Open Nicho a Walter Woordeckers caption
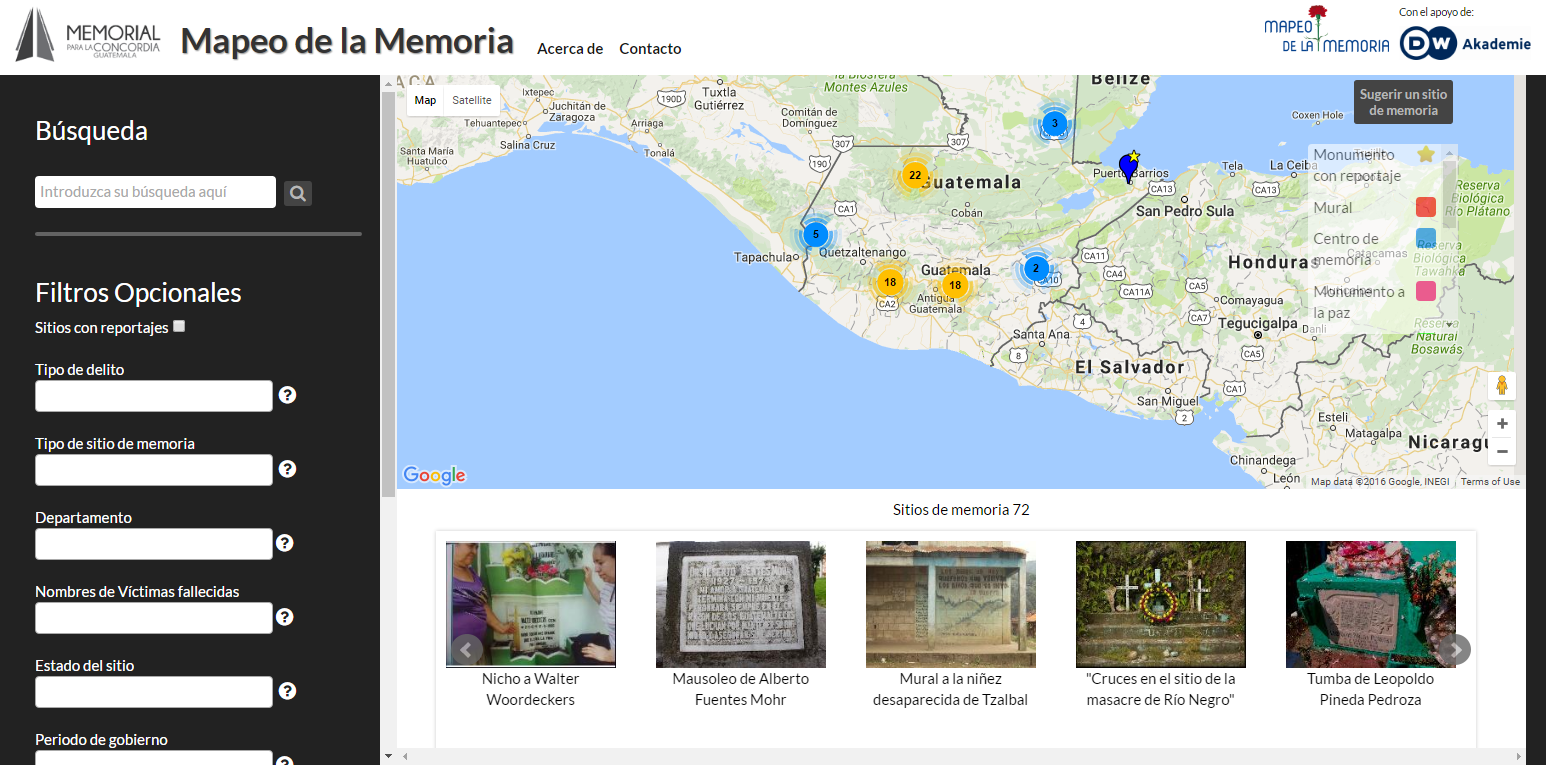This screenshot has width=1546, height=765. (531, 689)
